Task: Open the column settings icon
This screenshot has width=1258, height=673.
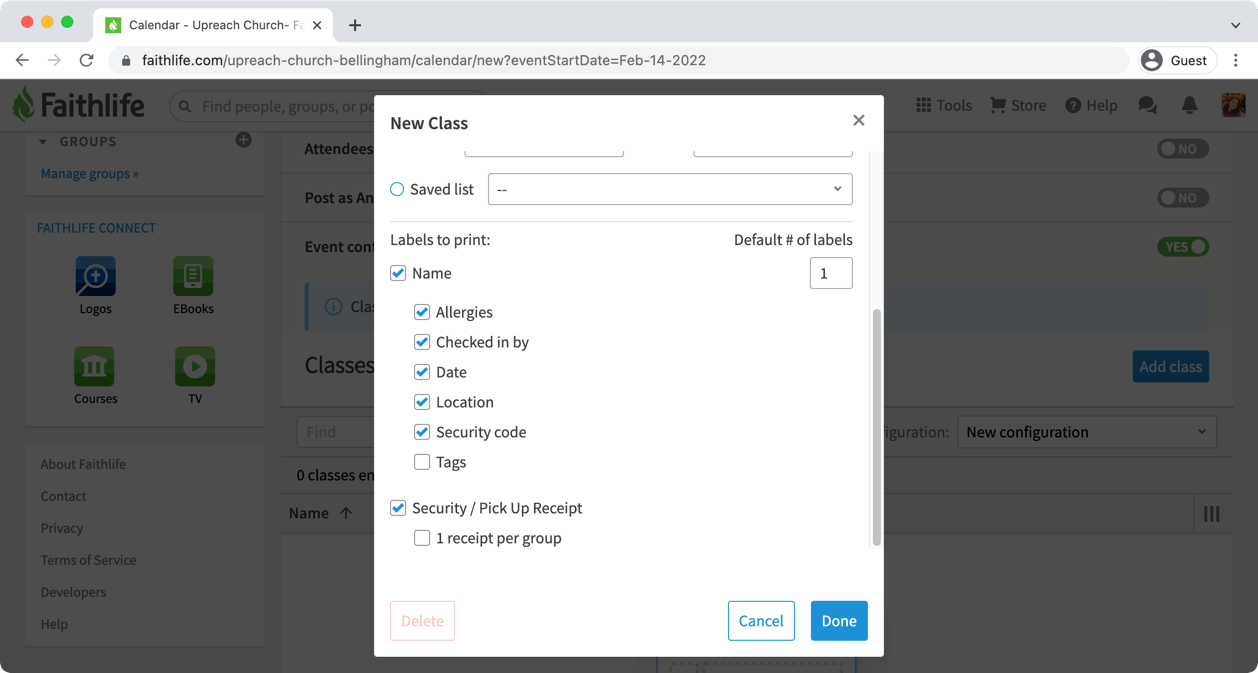Action: 1211,514
